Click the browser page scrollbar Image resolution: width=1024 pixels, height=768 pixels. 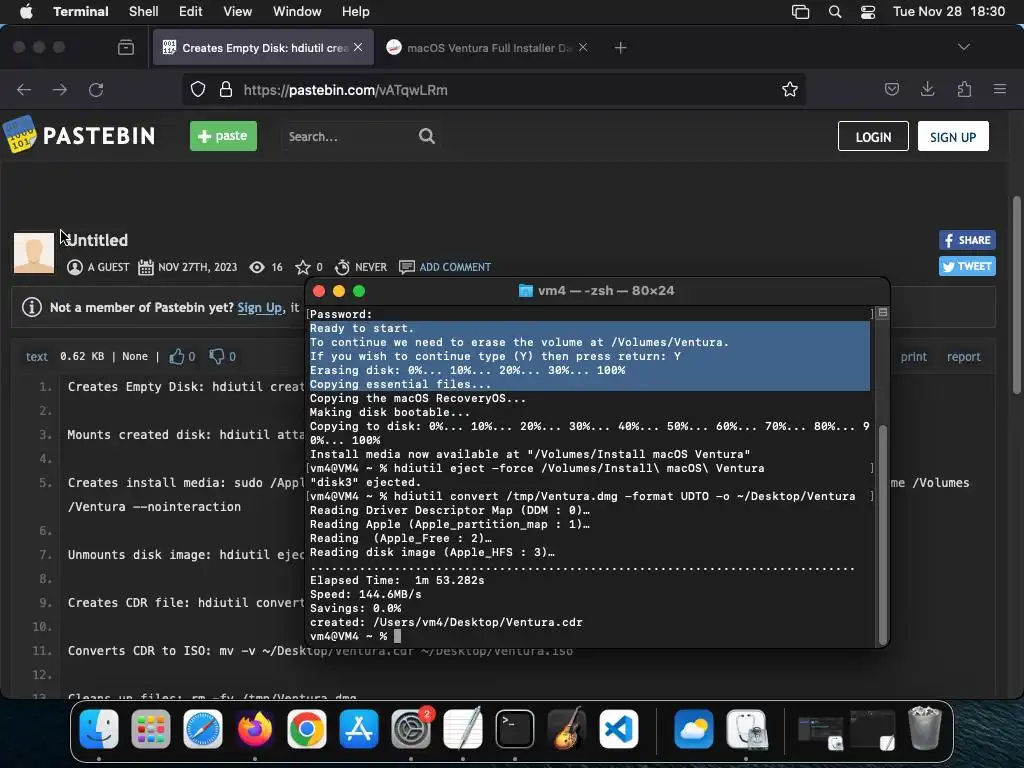pyautogui.click(x=1017, y=295)
